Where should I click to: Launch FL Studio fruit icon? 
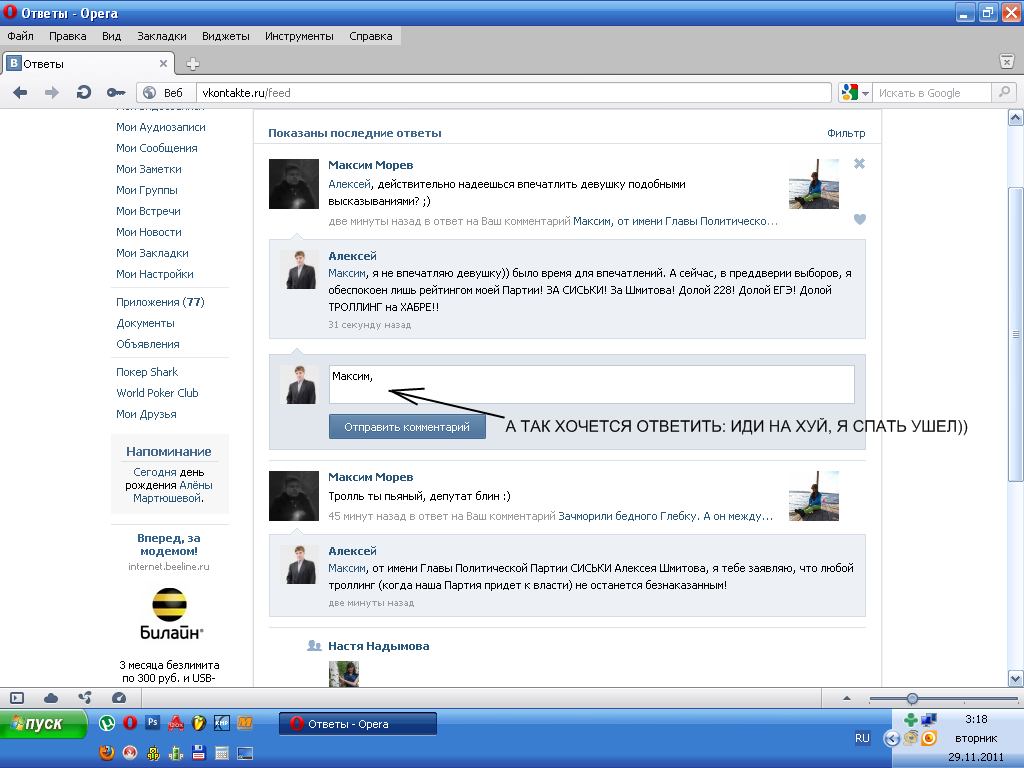coord(199,723)
